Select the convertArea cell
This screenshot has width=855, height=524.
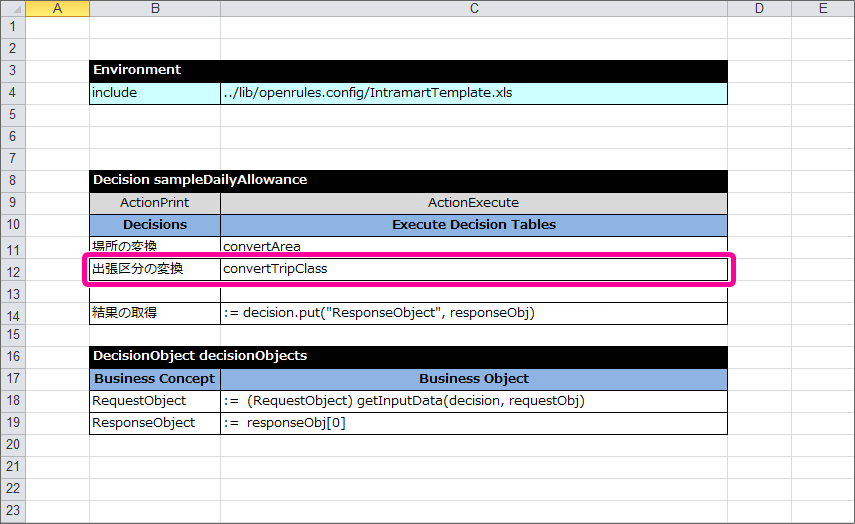pyautogui.click(x=473, y=246)
